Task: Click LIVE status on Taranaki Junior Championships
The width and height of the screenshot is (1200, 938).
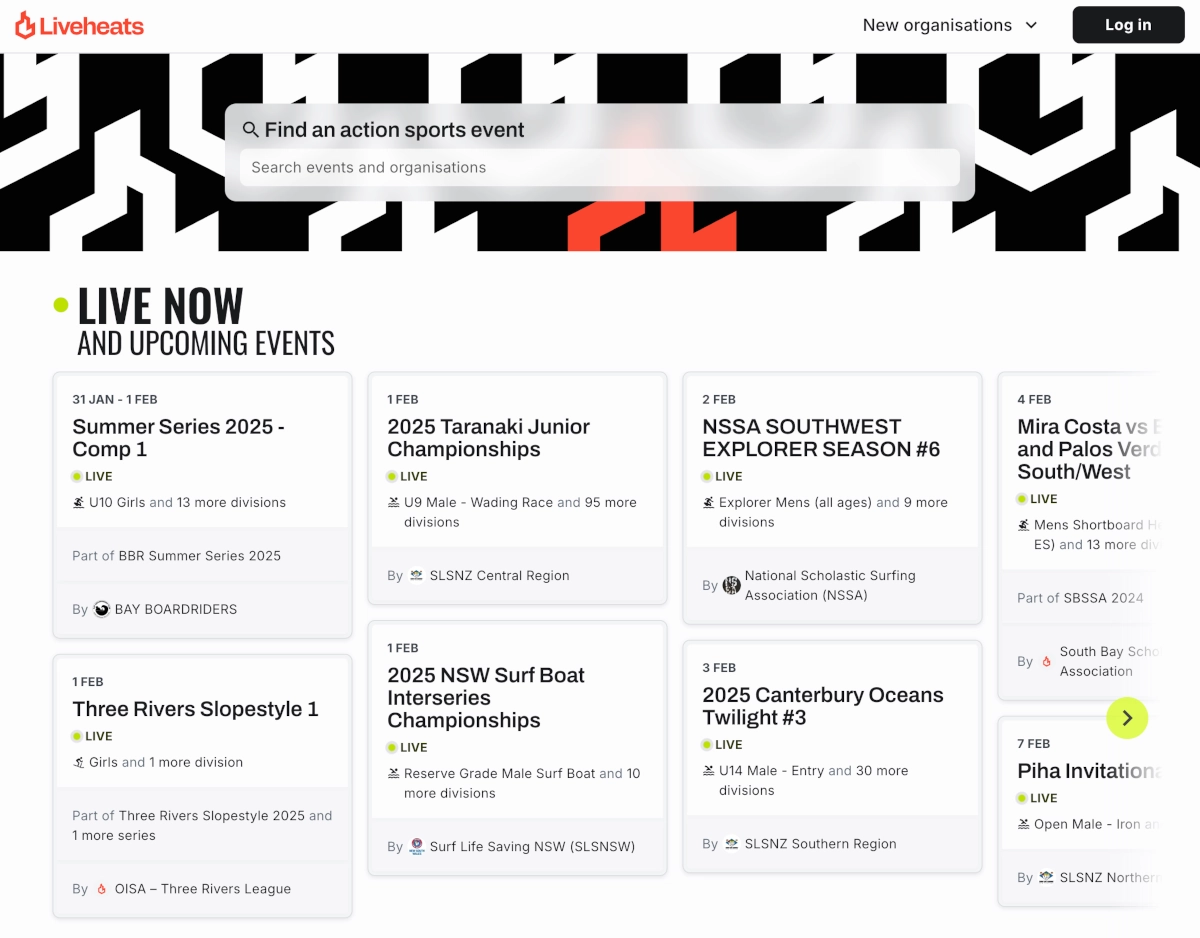Action: tap(407, 477)
